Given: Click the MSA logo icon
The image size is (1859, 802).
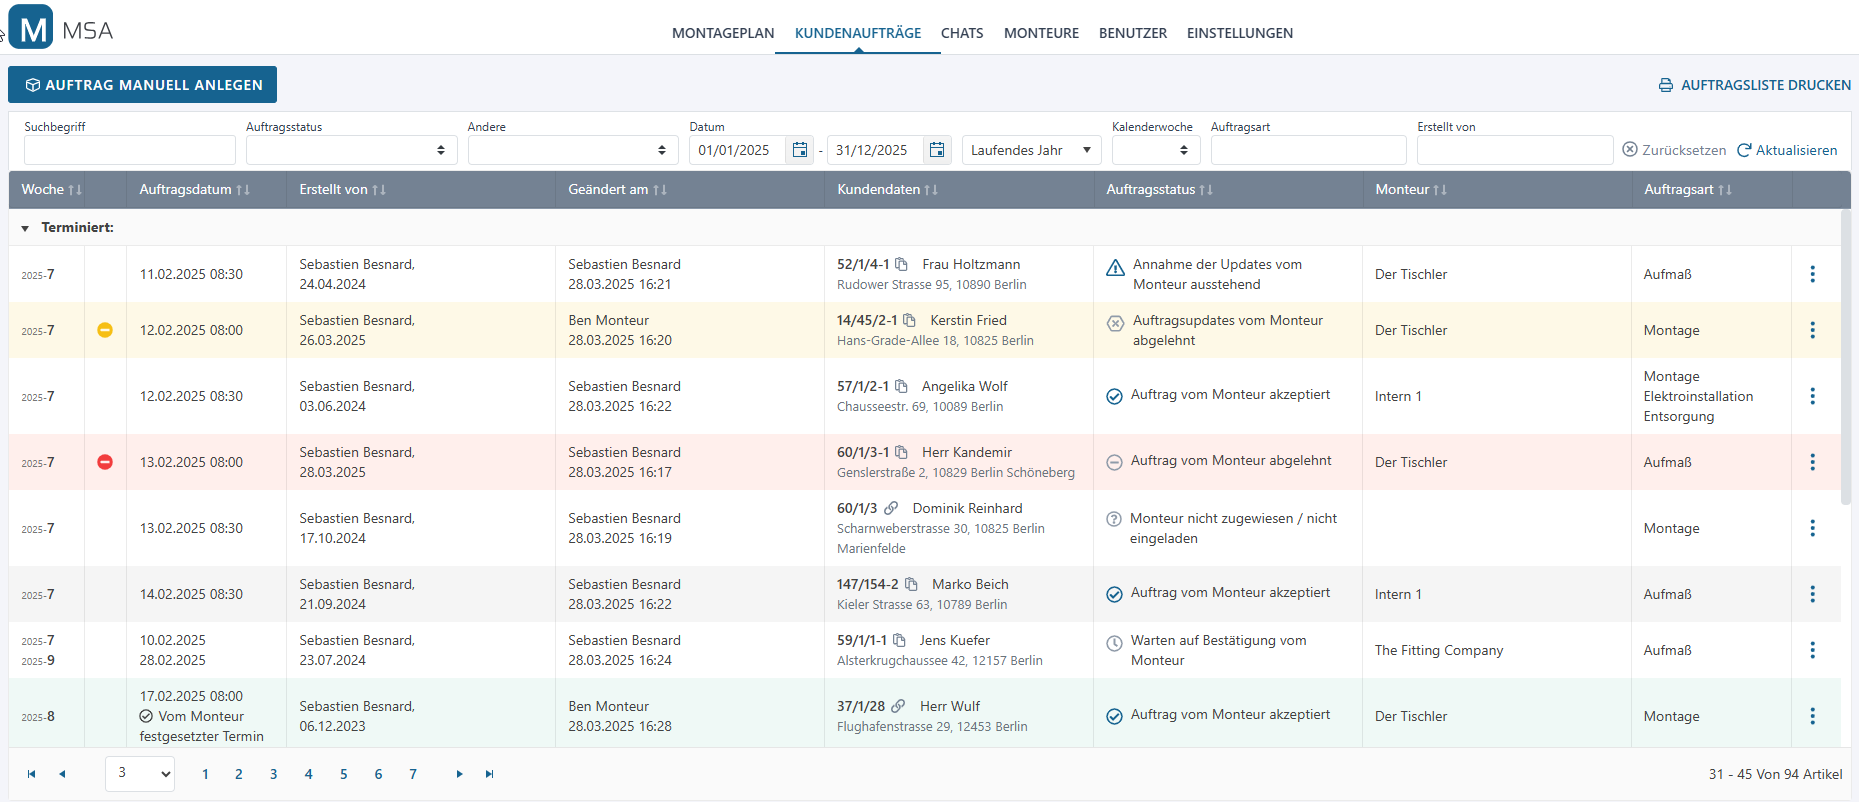Looking at the screenshot, I should click(x=31, y=29).
